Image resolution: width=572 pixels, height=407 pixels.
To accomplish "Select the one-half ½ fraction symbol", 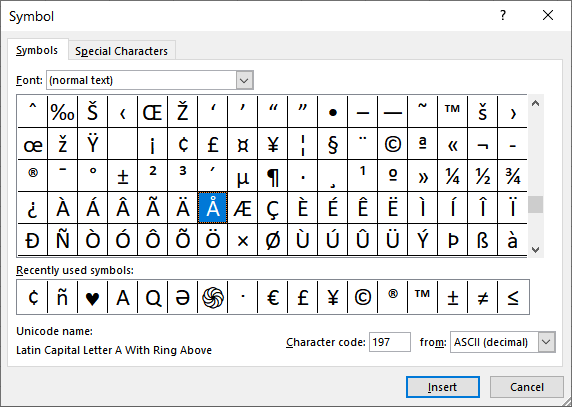I will click(482, 176).
